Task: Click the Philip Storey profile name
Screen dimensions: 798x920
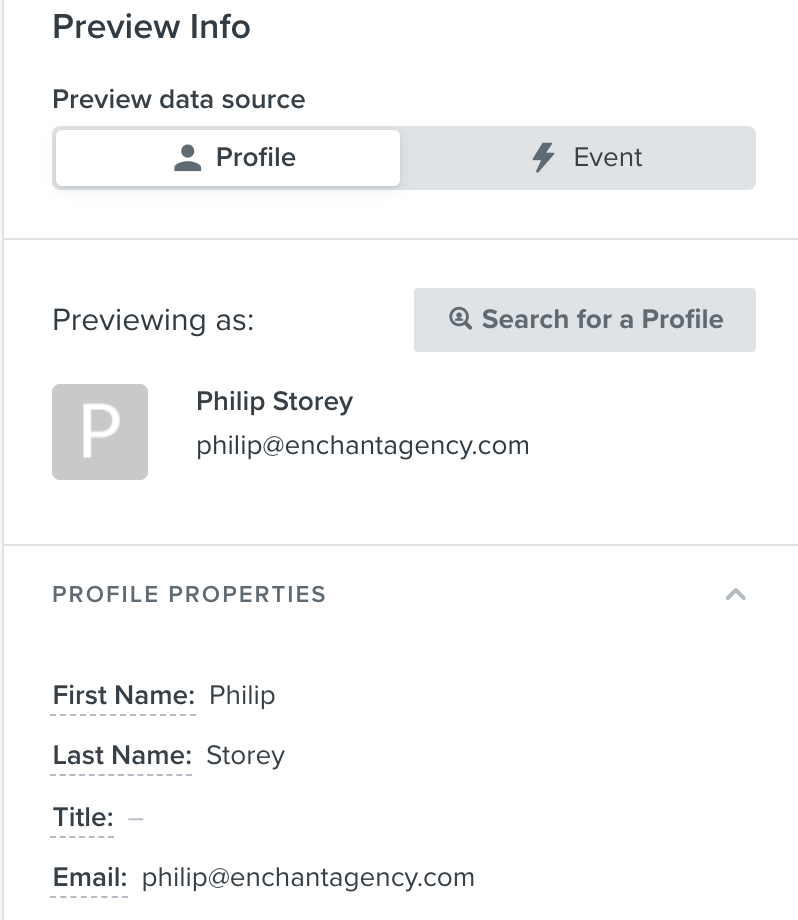Action: coord(274,402)
